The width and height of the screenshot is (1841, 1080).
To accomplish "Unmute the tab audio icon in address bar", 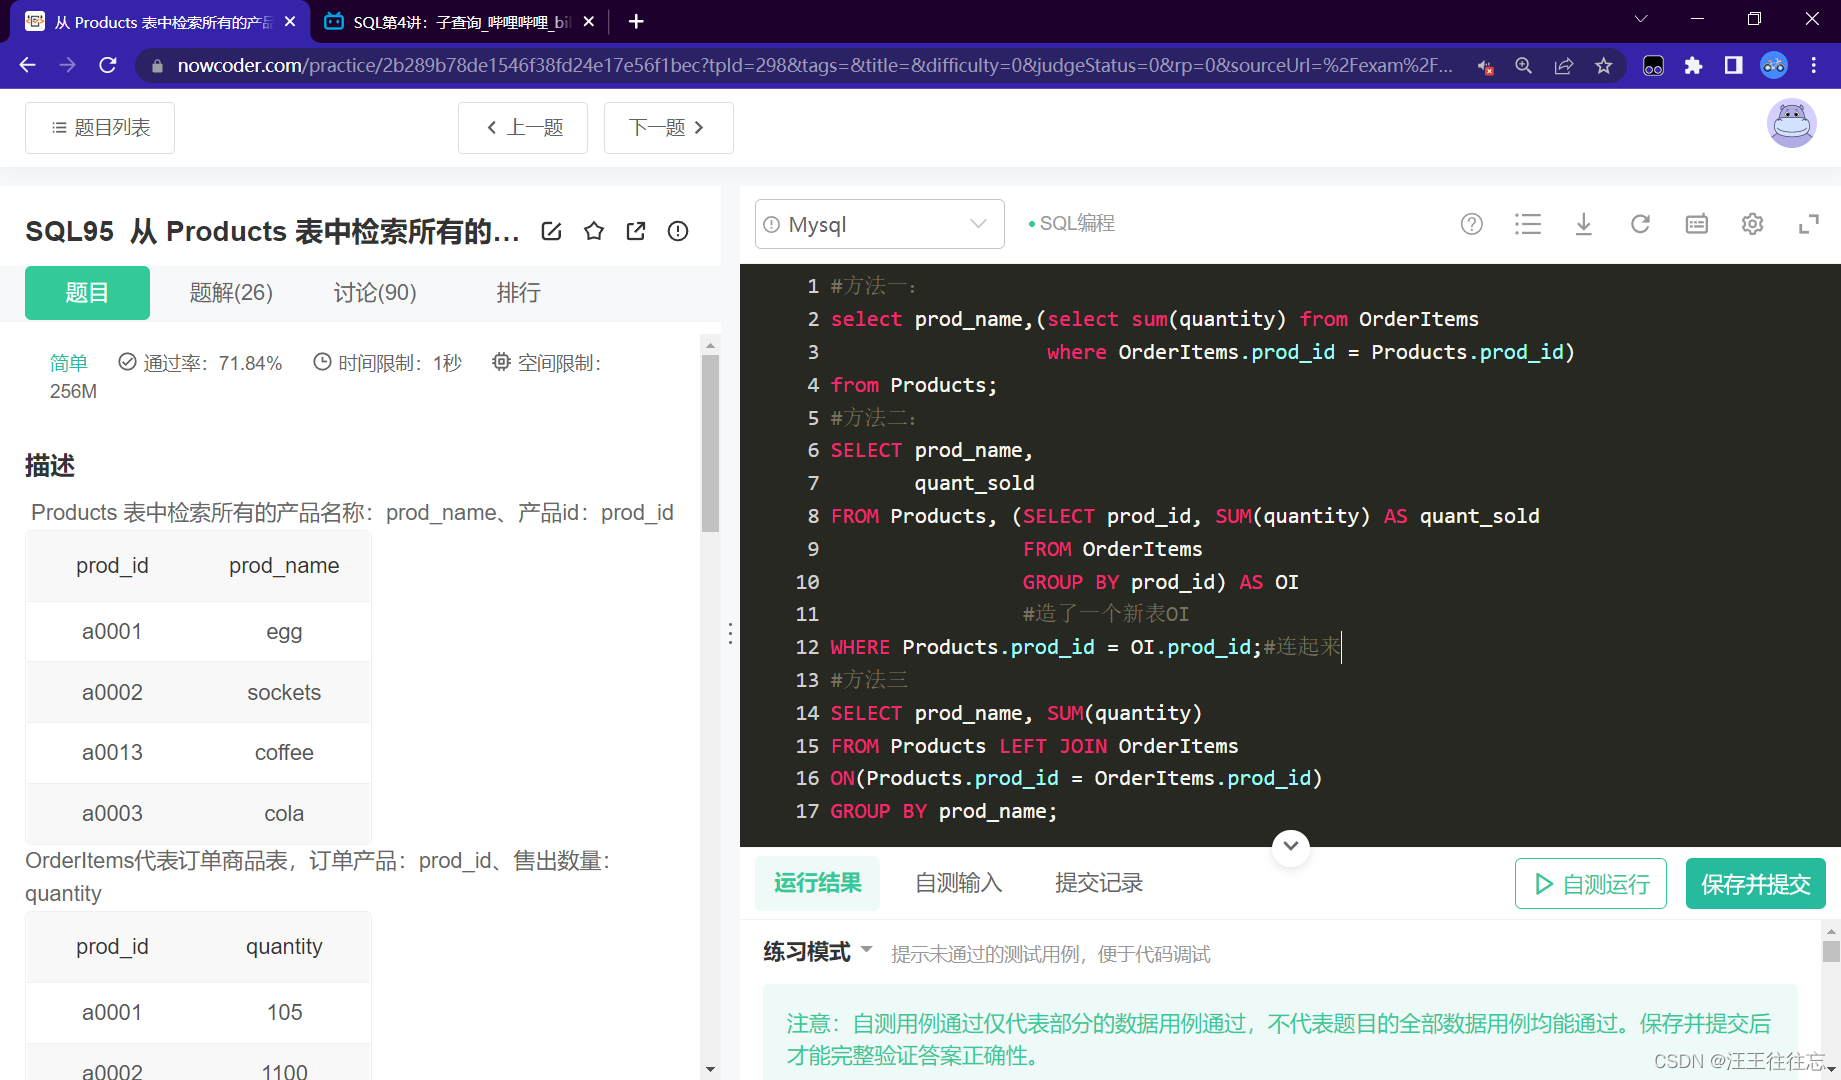I will point(1484,65).
